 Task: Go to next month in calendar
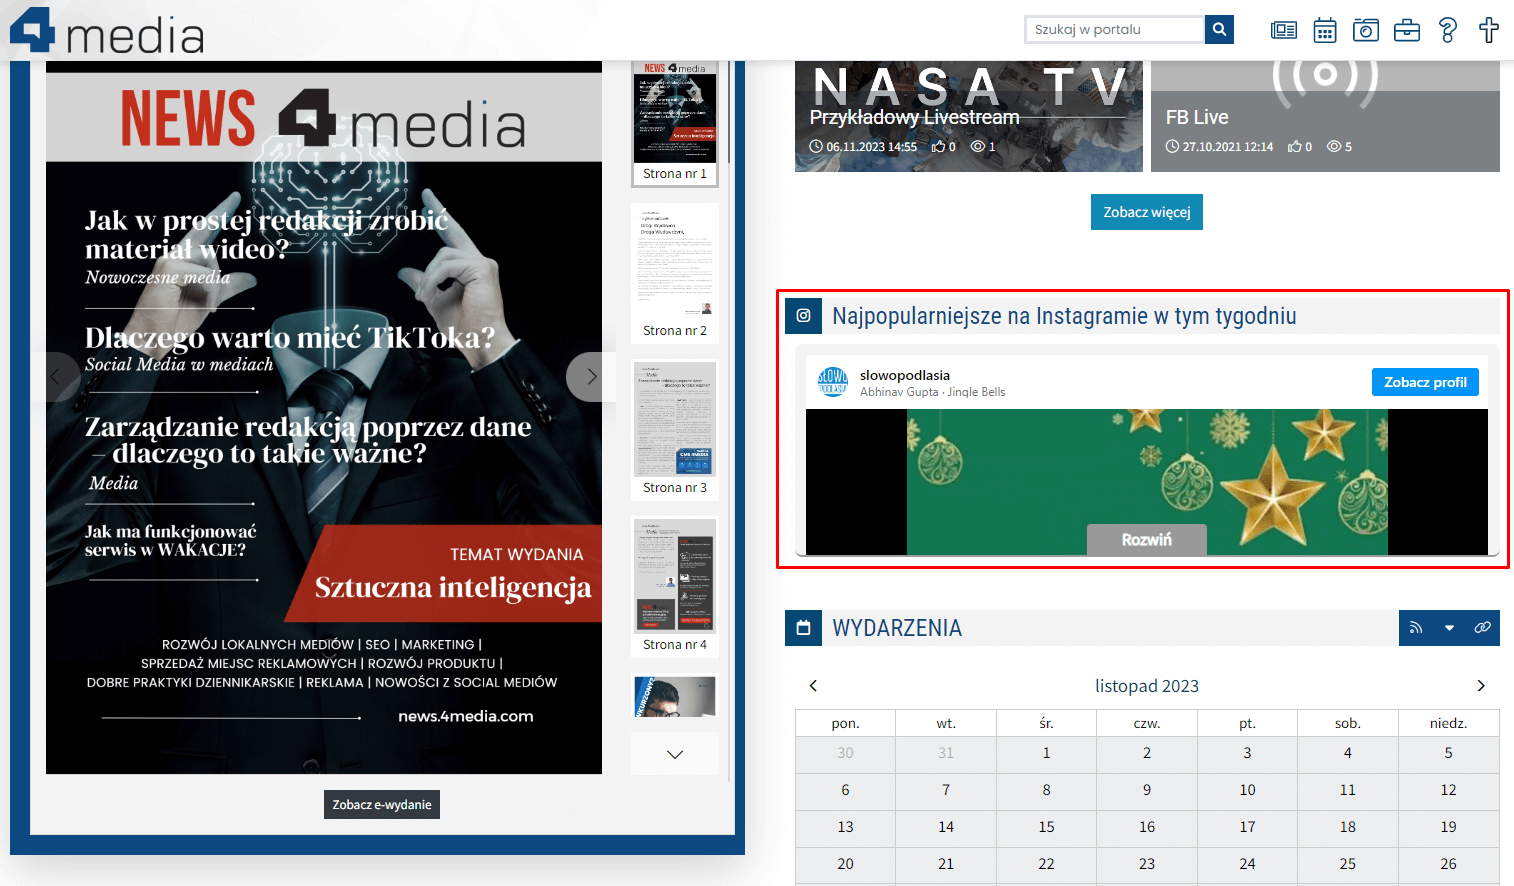click(x=1481, y=686)
